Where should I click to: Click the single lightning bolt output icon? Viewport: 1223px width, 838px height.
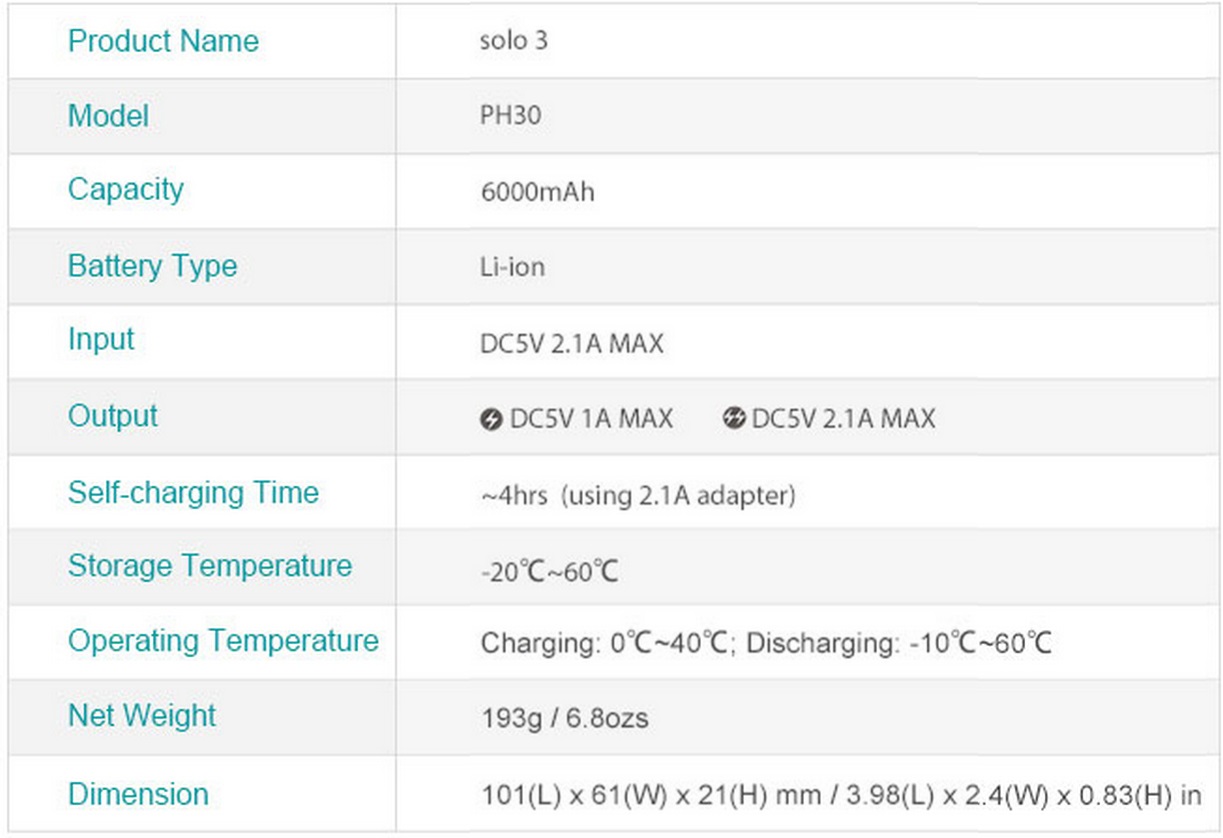pyautogui.click(x=491, y=419)
